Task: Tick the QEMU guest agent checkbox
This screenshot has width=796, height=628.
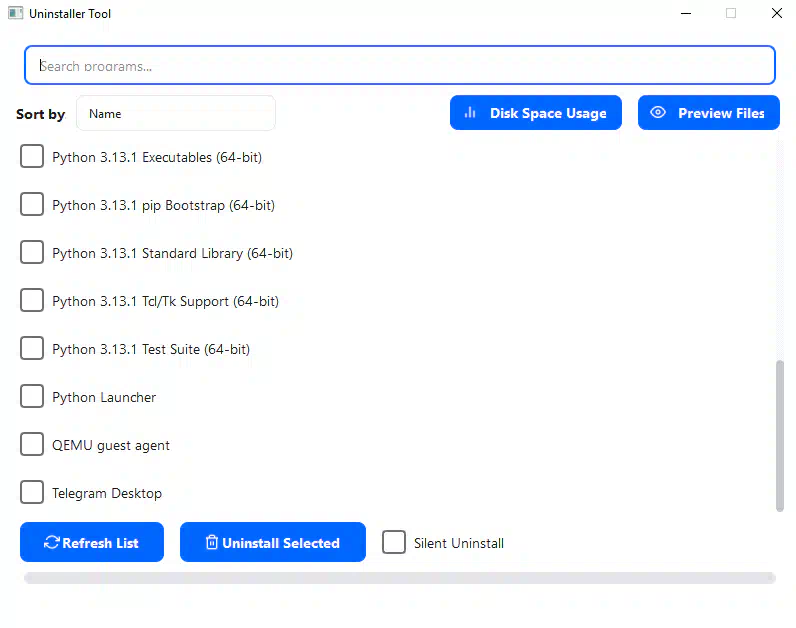Action: click(32, 445)
